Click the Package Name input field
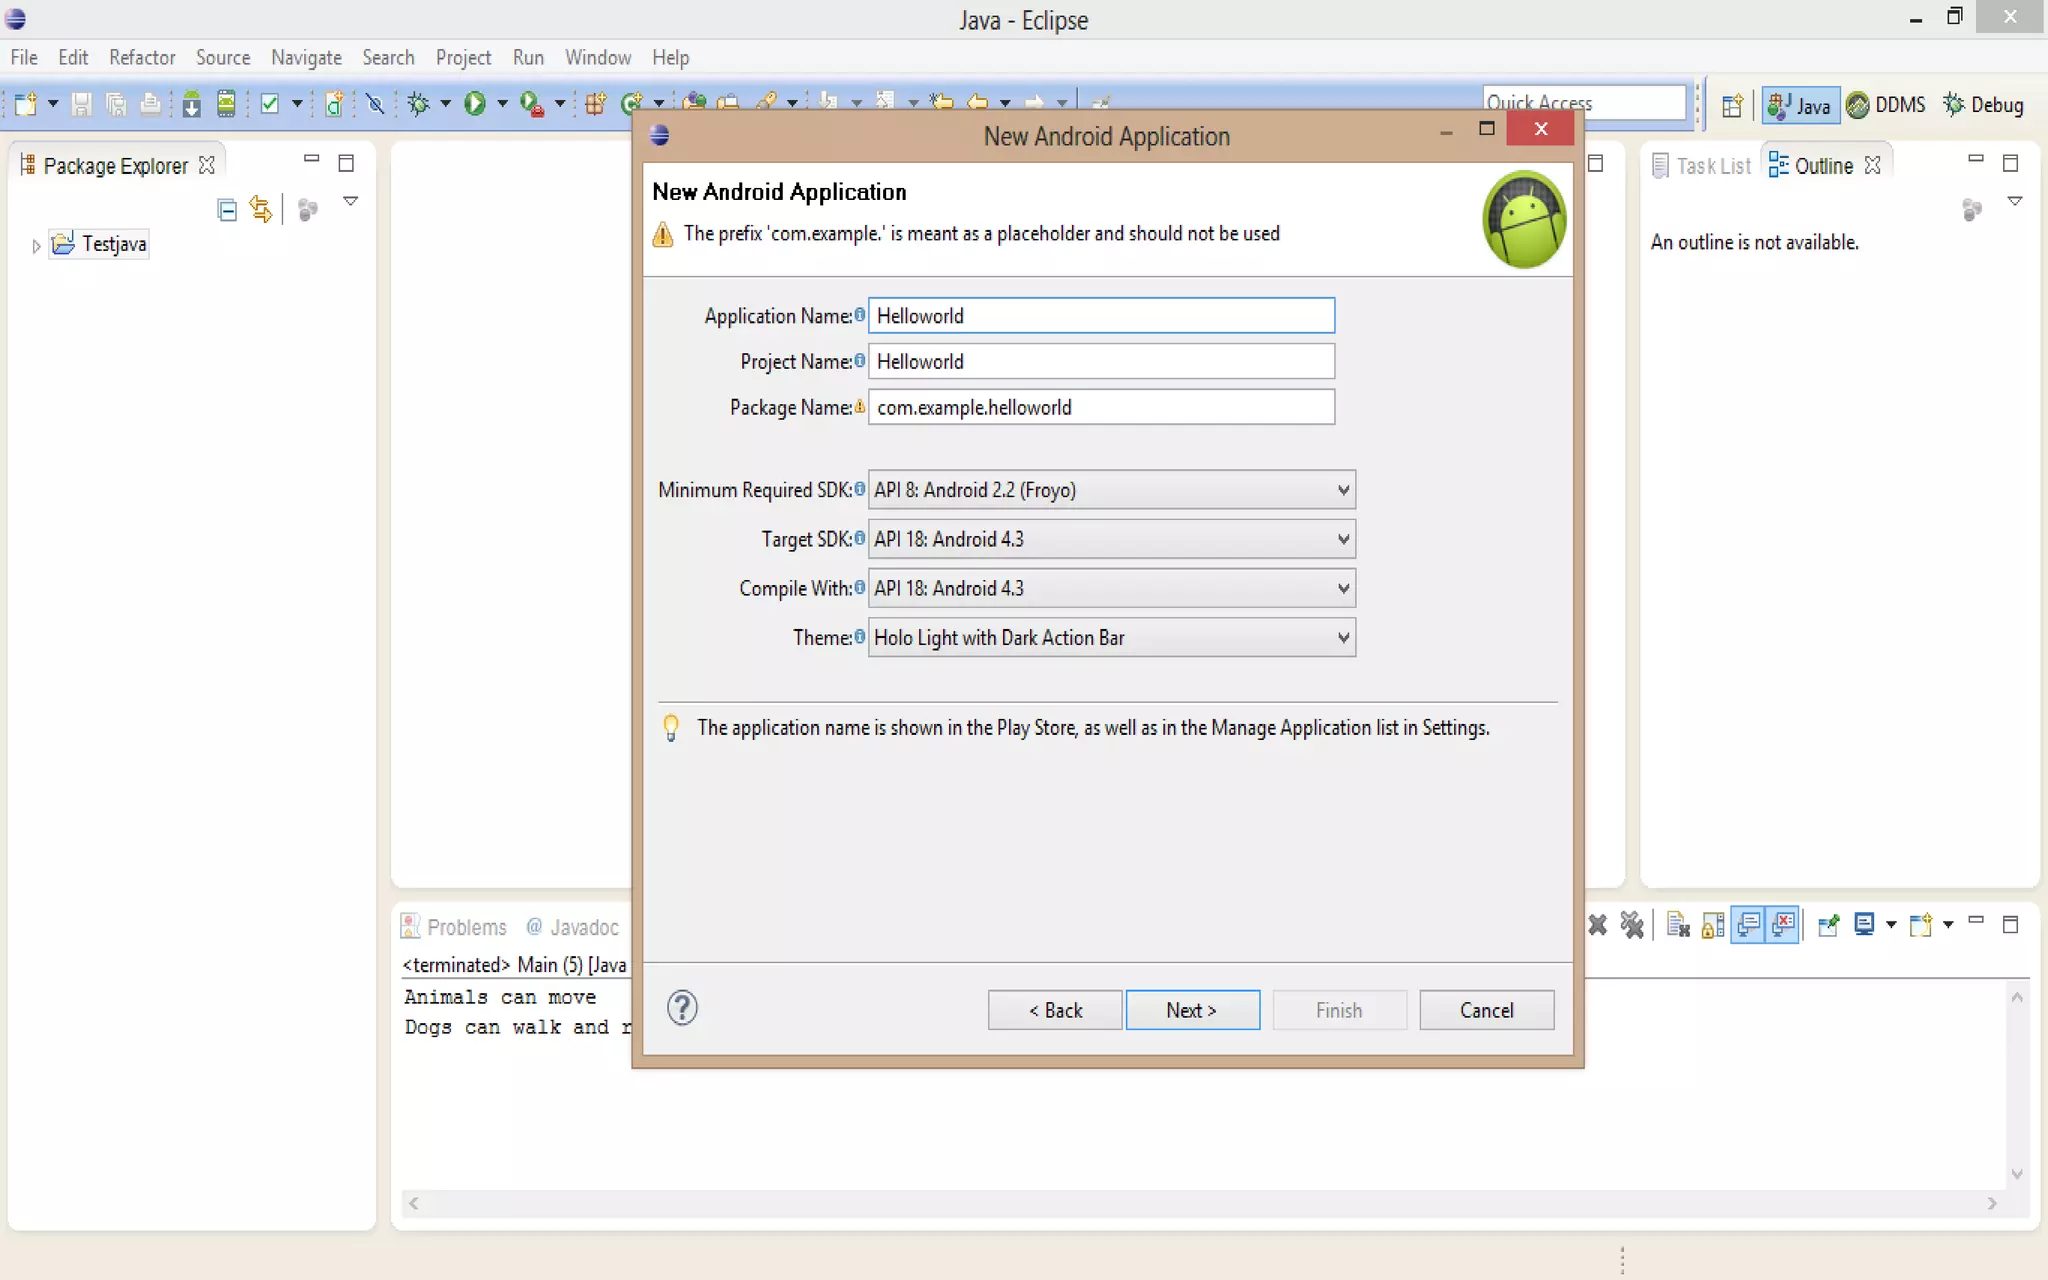Viewport: 2048px width, 1280px height. tap(1101, 407)
